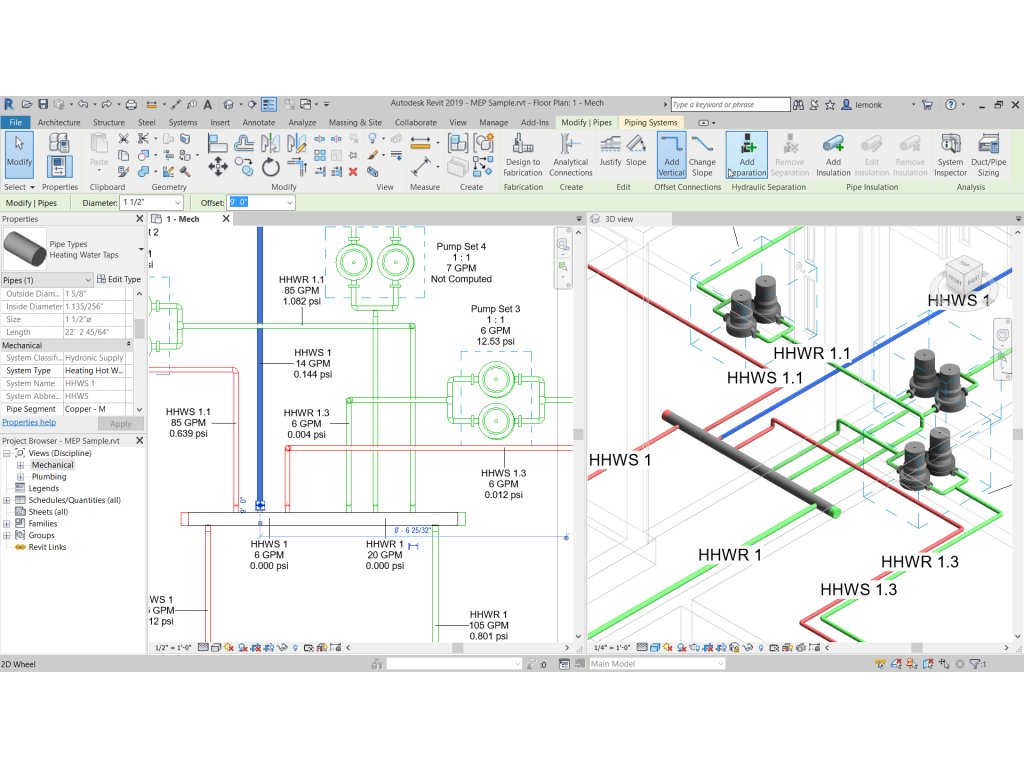Open Visual Style in the 3D view control bar
This screenshot has width=1024, height=768.
(x=655, y=648)
